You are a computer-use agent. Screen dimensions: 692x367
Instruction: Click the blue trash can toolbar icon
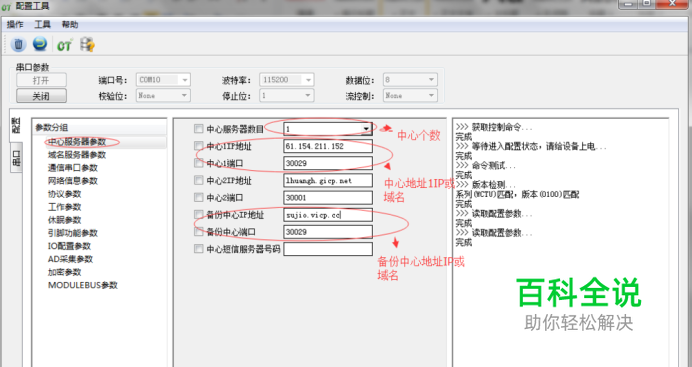coord(19,45)
